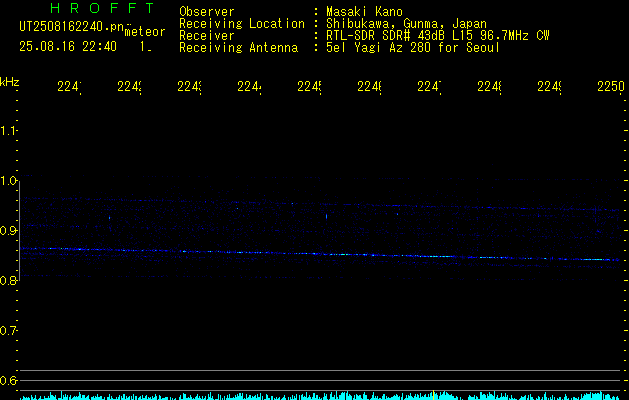Select the Observer label
Viewport: 629px width, 400px height.
[x=207, y=12]
